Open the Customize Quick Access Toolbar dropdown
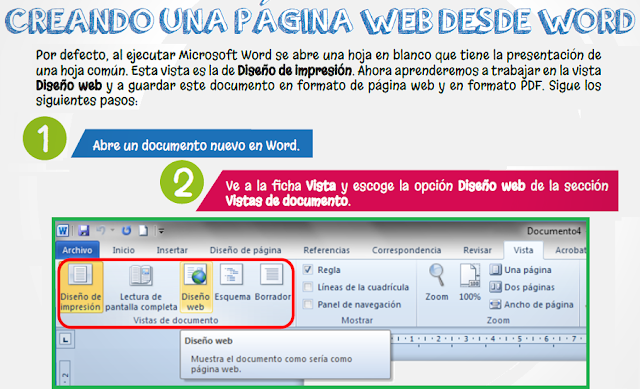This screenshot has height=389, width=640. pos(161,231)
